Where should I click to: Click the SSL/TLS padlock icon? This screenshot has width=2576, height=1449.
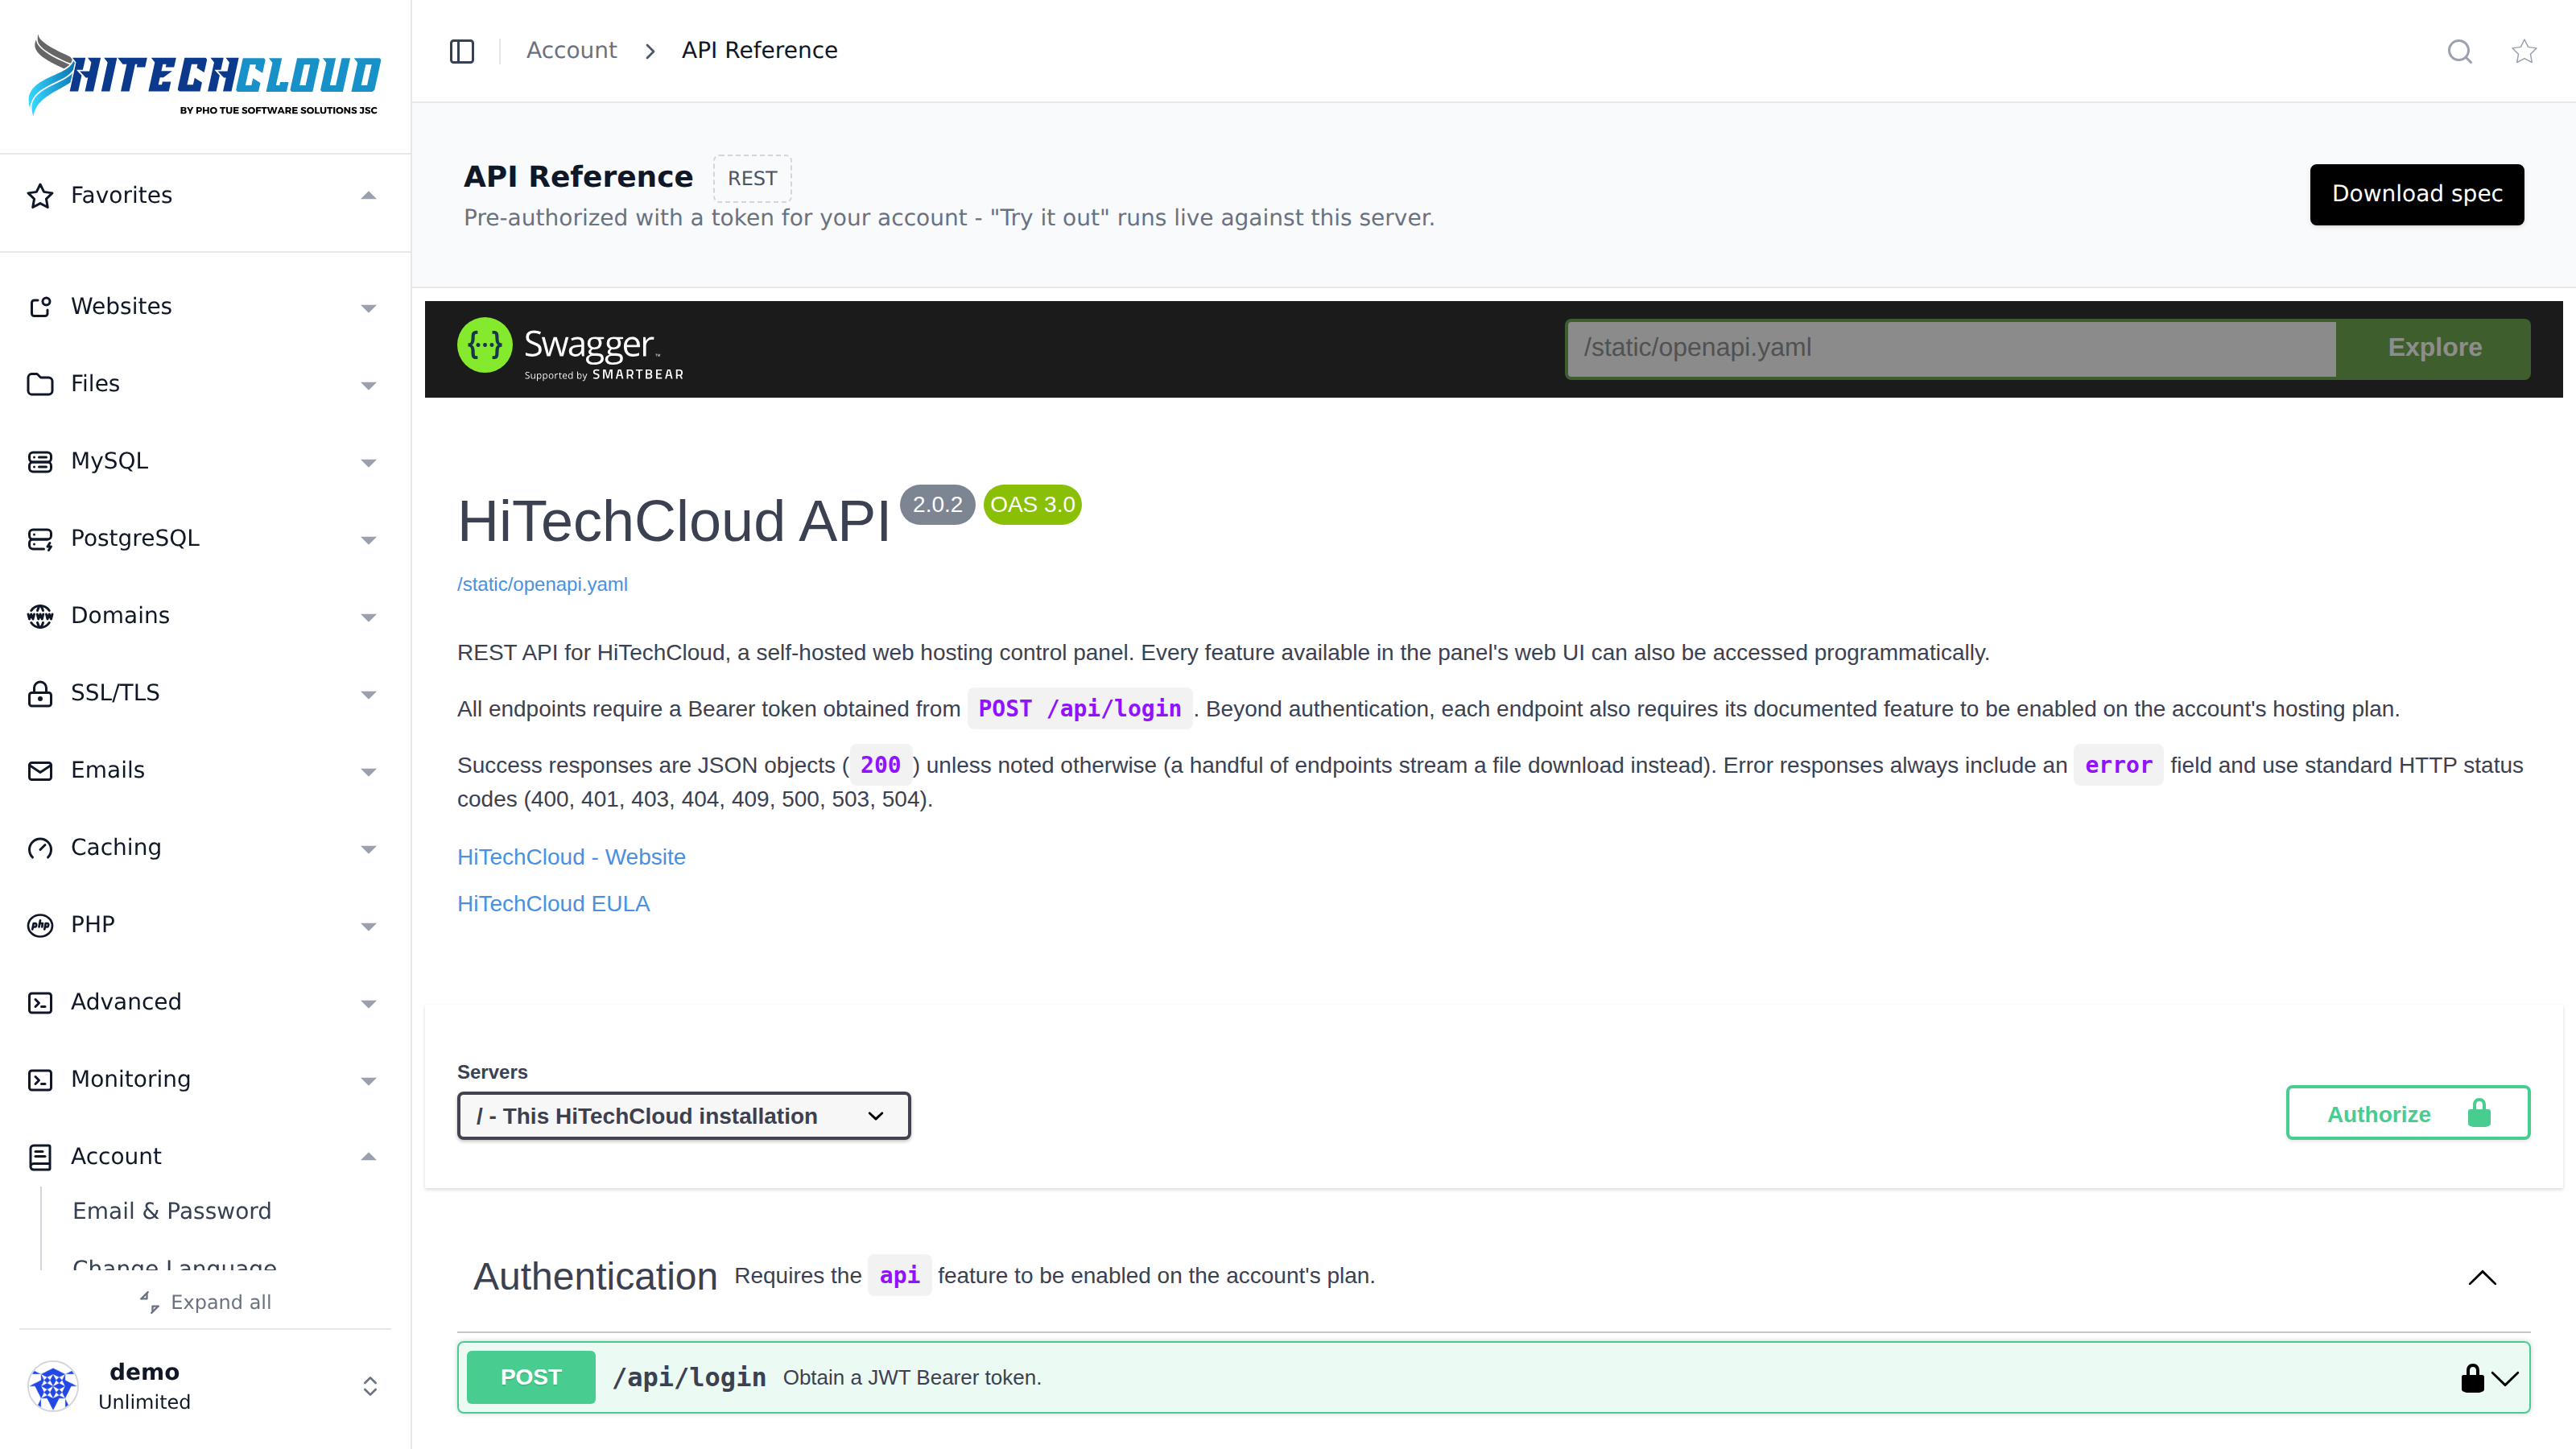click(40, 693)
